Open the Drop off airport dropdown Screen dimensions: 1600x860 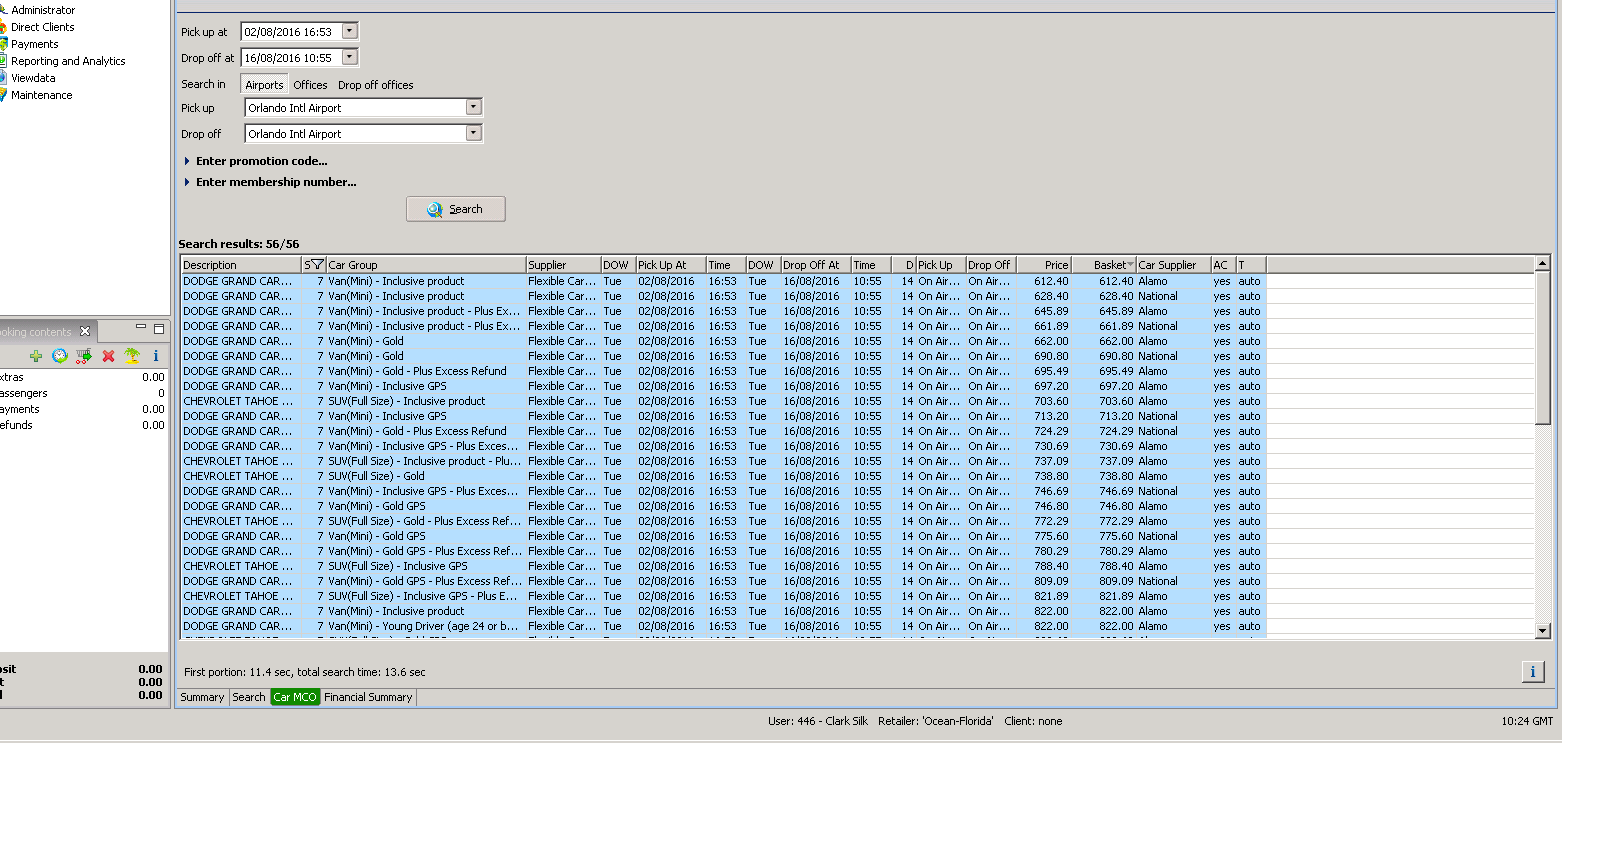[474, 133]
